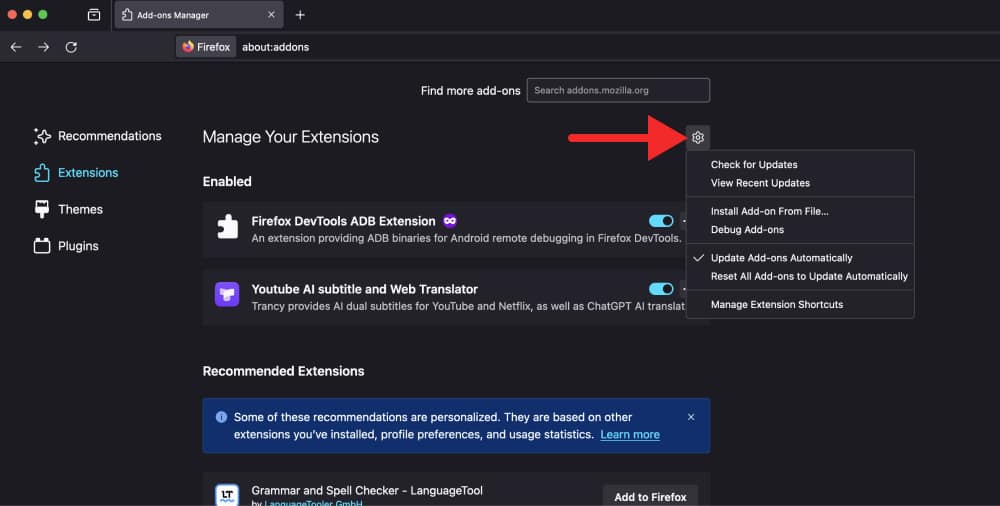Open the Themes category
Viewport: 1000px width, 506px height.
[69, 209]
